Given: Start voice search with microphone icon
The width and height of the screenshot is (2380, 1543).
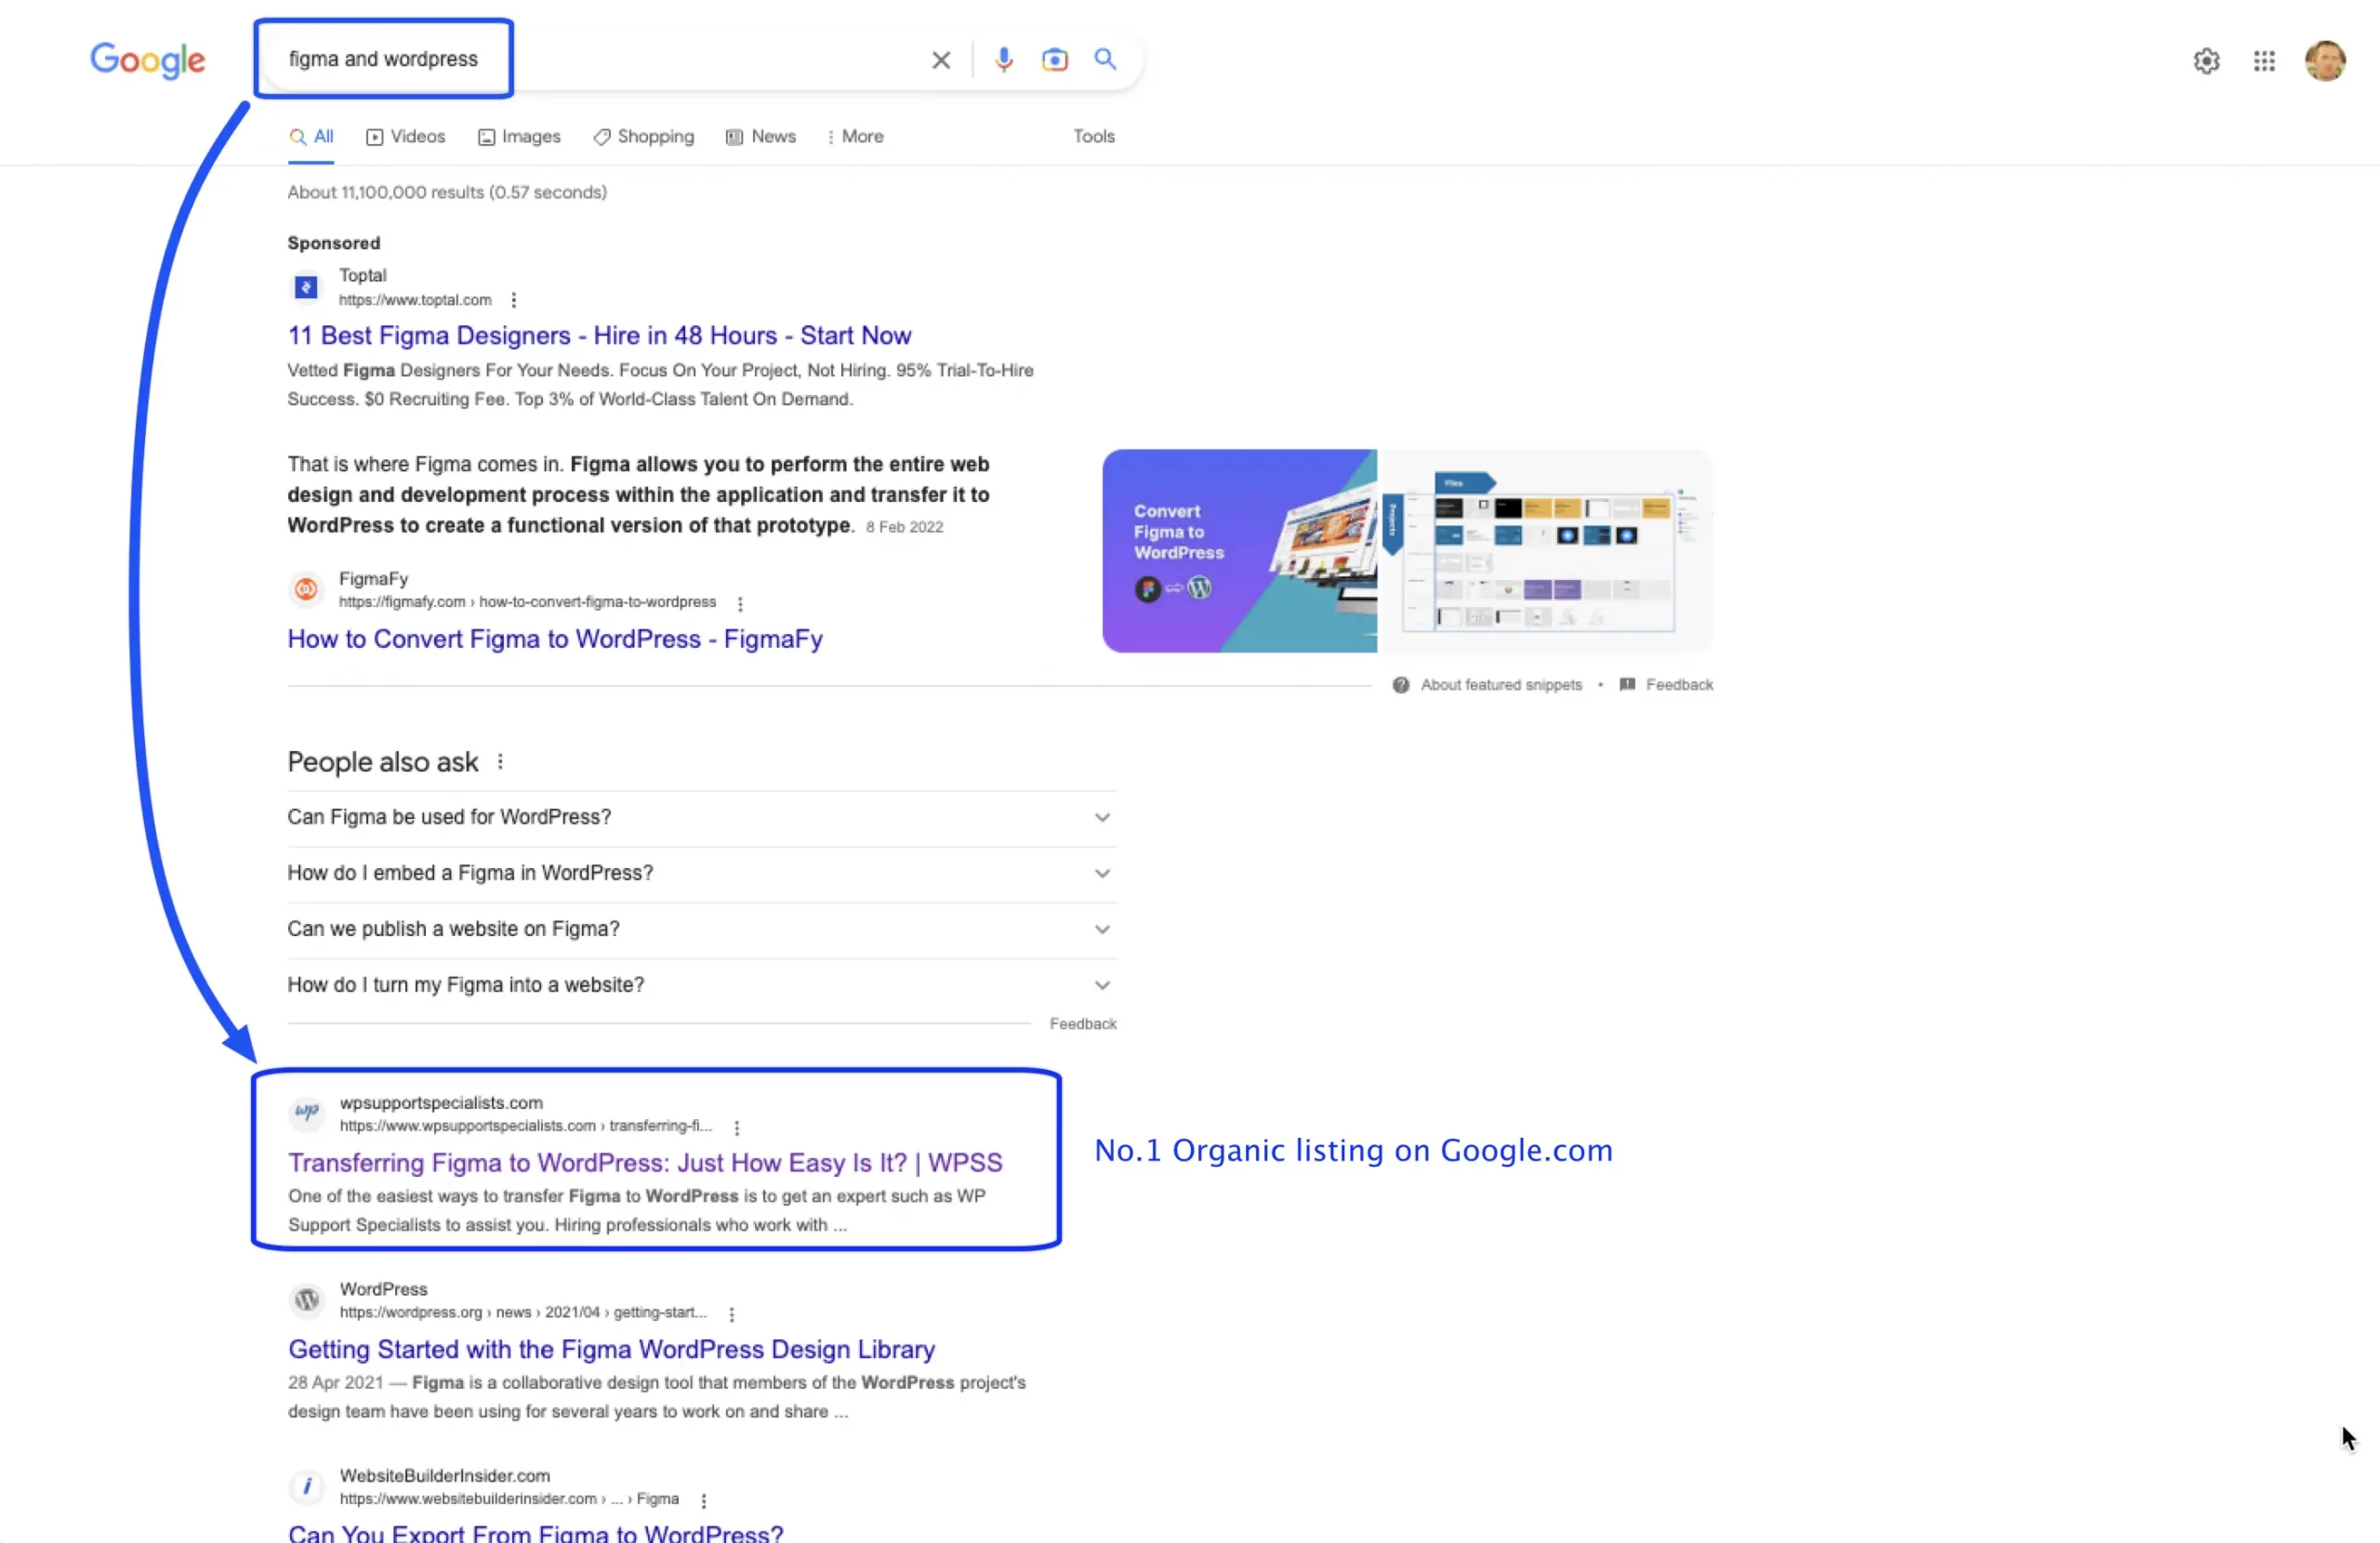Looking at the screenshot, I should (1003, 60).
